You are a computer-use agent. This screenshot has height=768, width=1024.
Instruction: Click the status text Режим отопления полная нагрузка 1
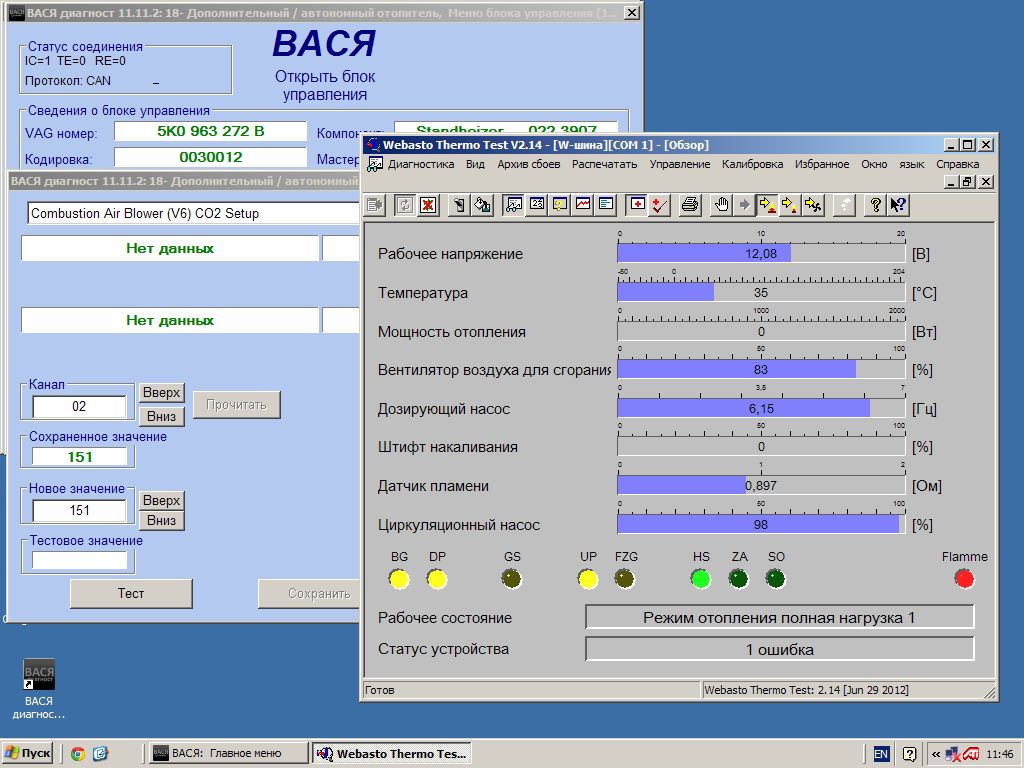(x=779, y=617)
